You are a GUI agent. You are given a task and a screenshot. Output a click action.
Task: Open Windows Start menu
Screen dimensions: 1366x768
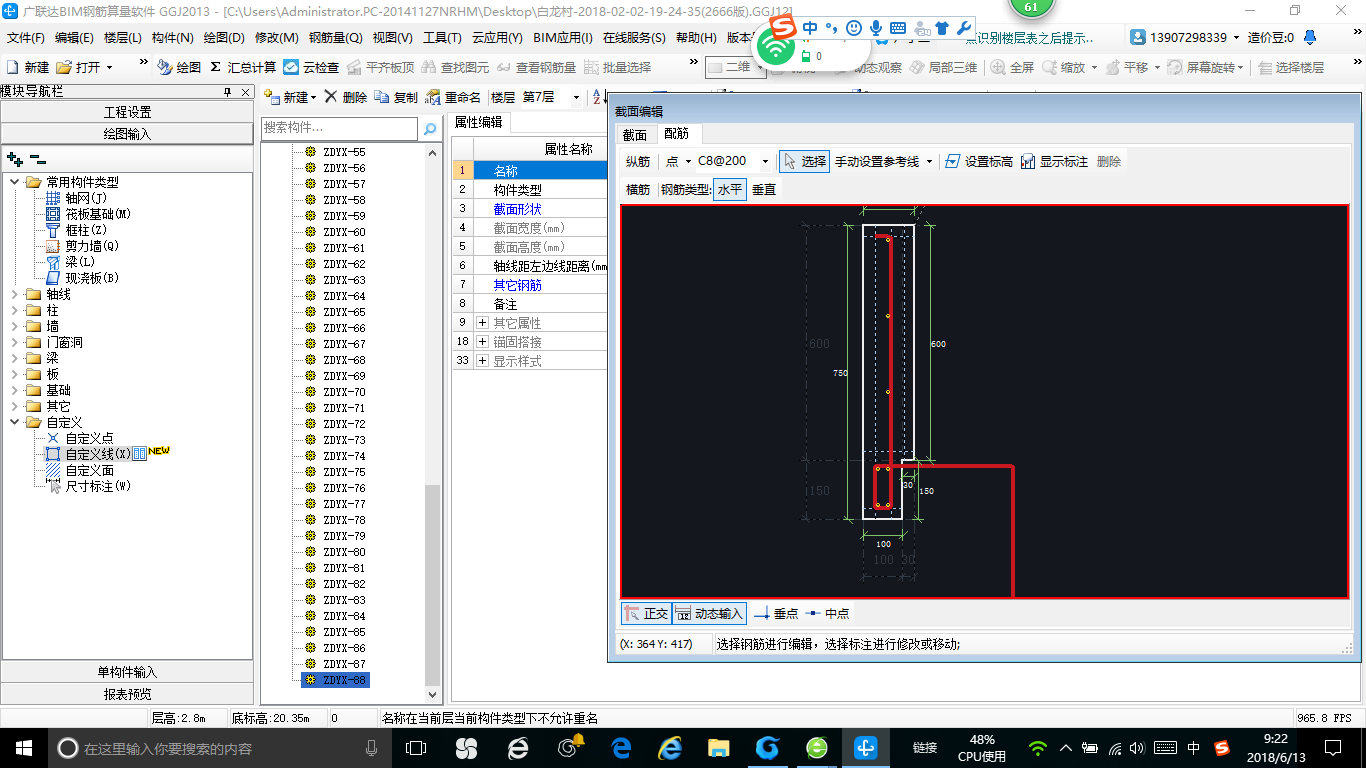(23, 747)
